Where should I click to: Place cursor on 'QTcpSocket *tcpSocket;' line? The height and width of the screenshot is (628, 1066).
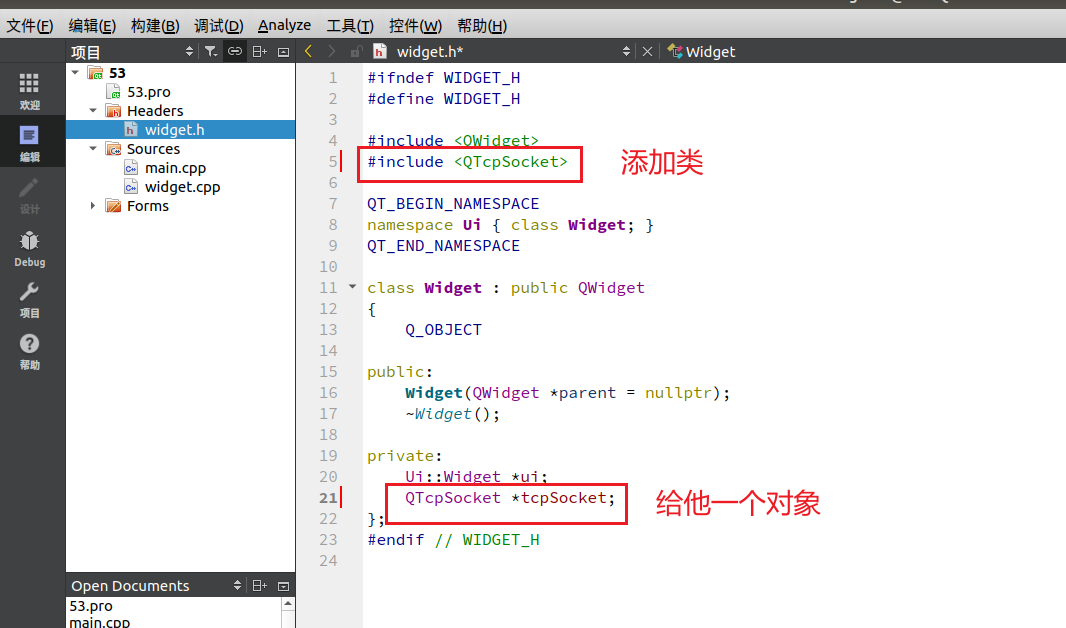pyautogui.click(x=510, y=498)
